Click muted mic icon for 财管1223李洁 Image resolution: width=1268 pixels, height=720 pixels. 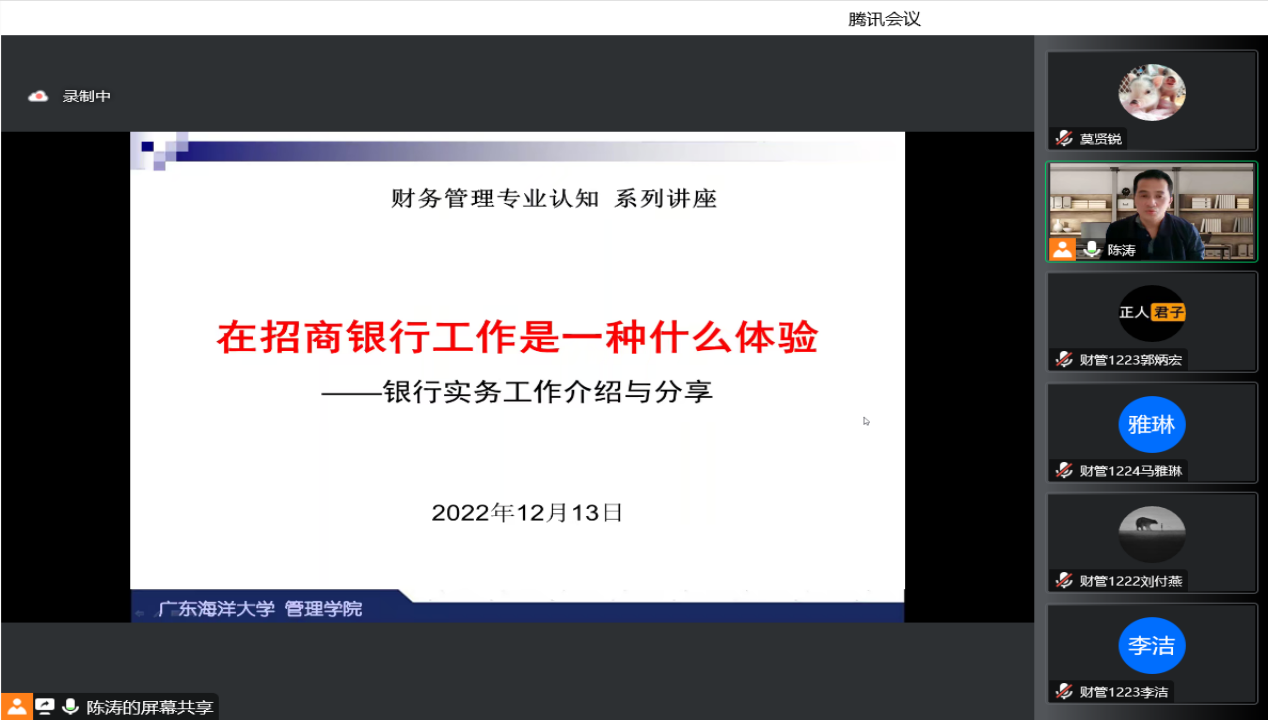[x=1064, y=692]
